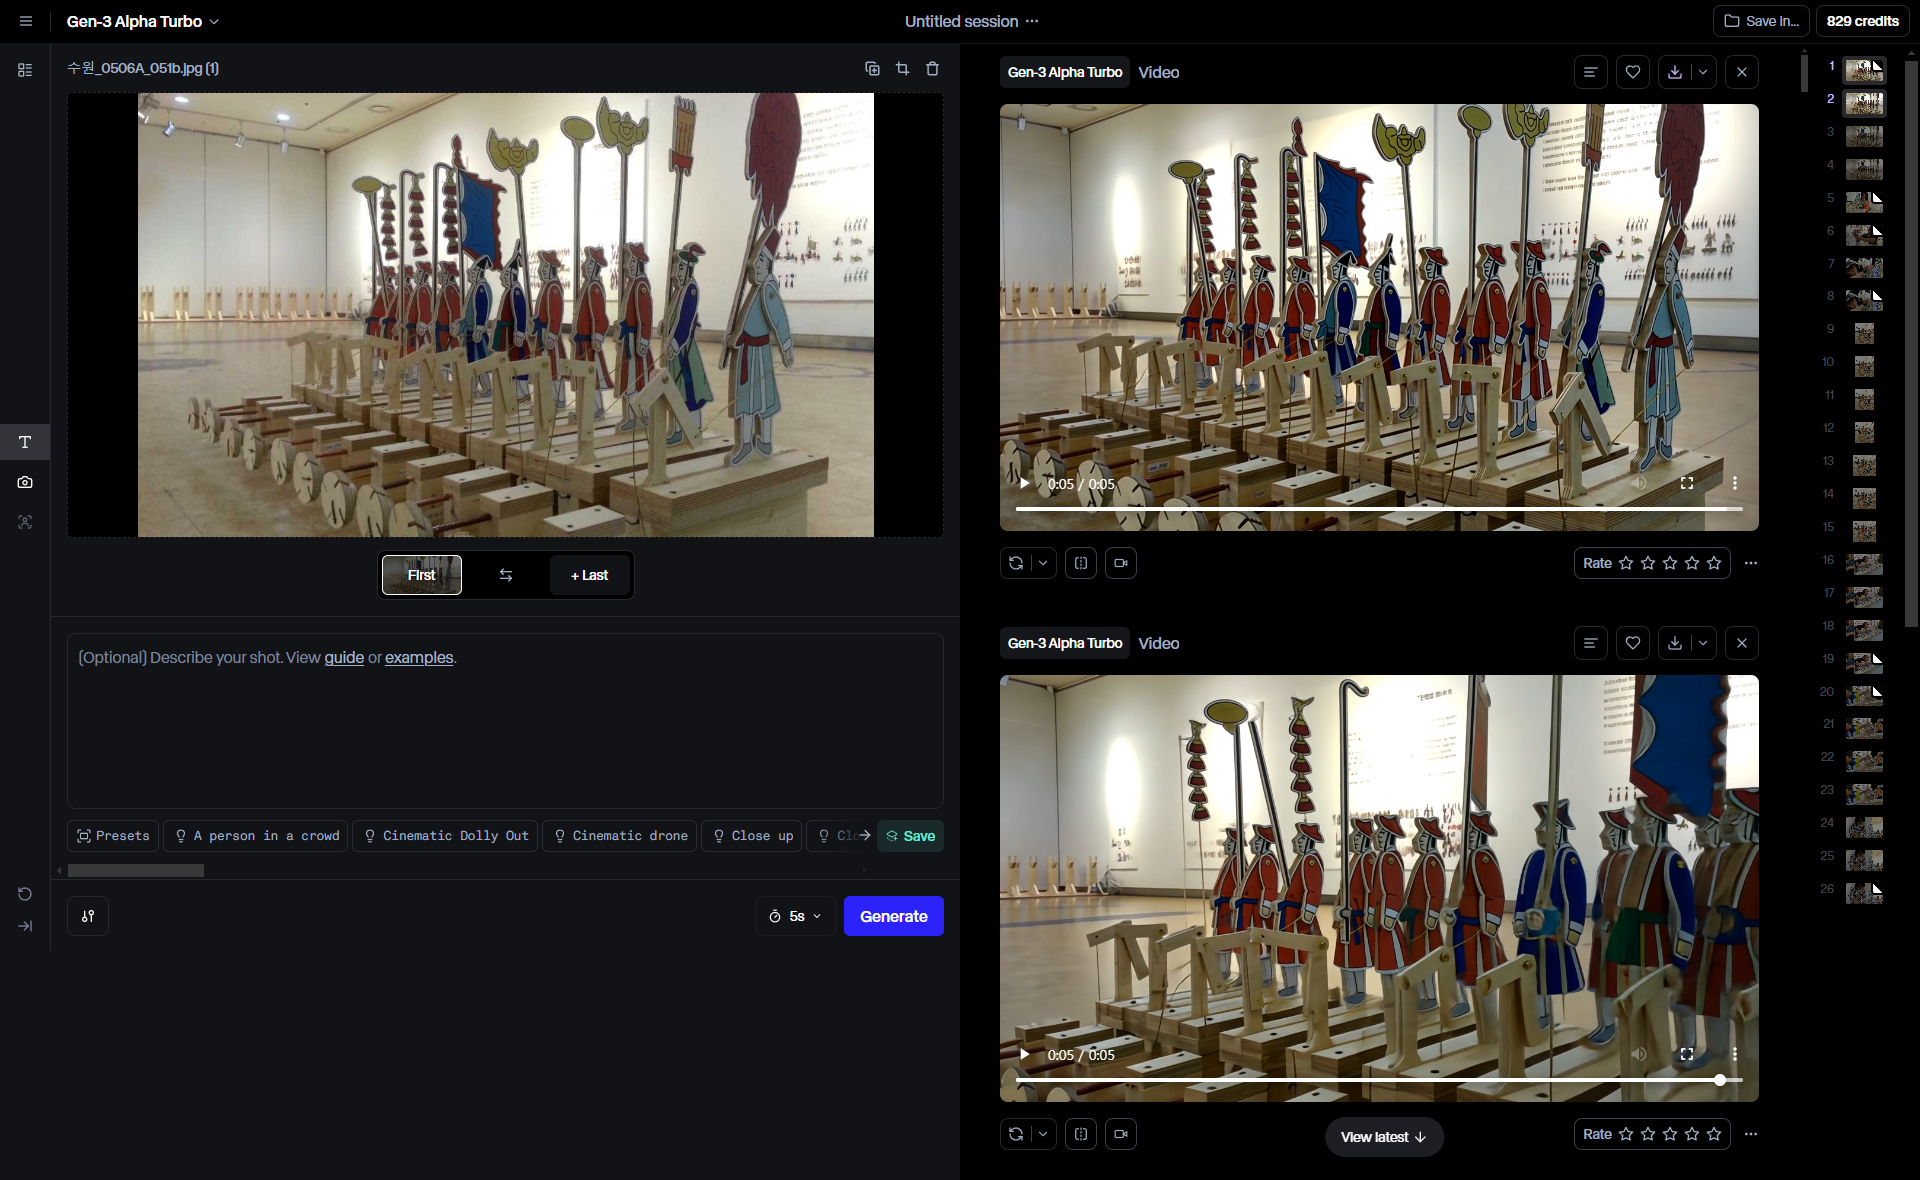This screenshot has width=1920, height=1180.
Task: Open the Gen-3 Alpha Turbo model dropdown
Action: pyautogui.click(x=142, y=21)
